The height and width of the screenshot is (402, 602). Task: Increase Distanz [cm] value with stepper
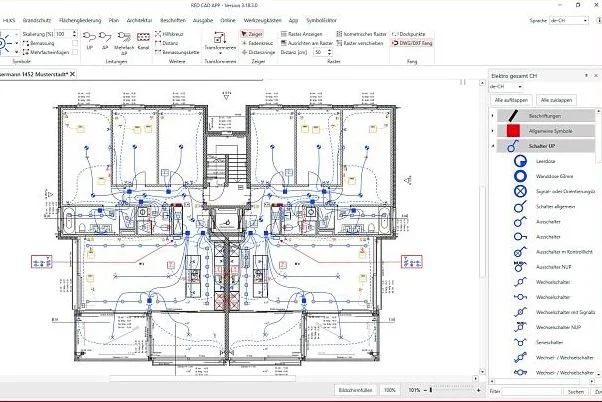coord(329,50)
